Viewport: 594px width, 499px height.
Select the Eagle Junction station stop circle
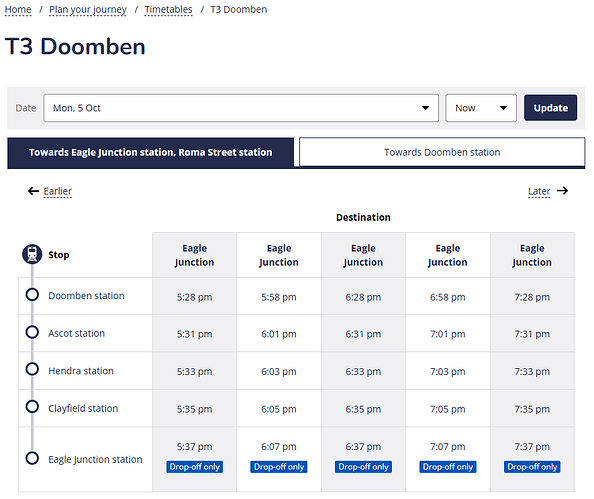tap(32, 458)
